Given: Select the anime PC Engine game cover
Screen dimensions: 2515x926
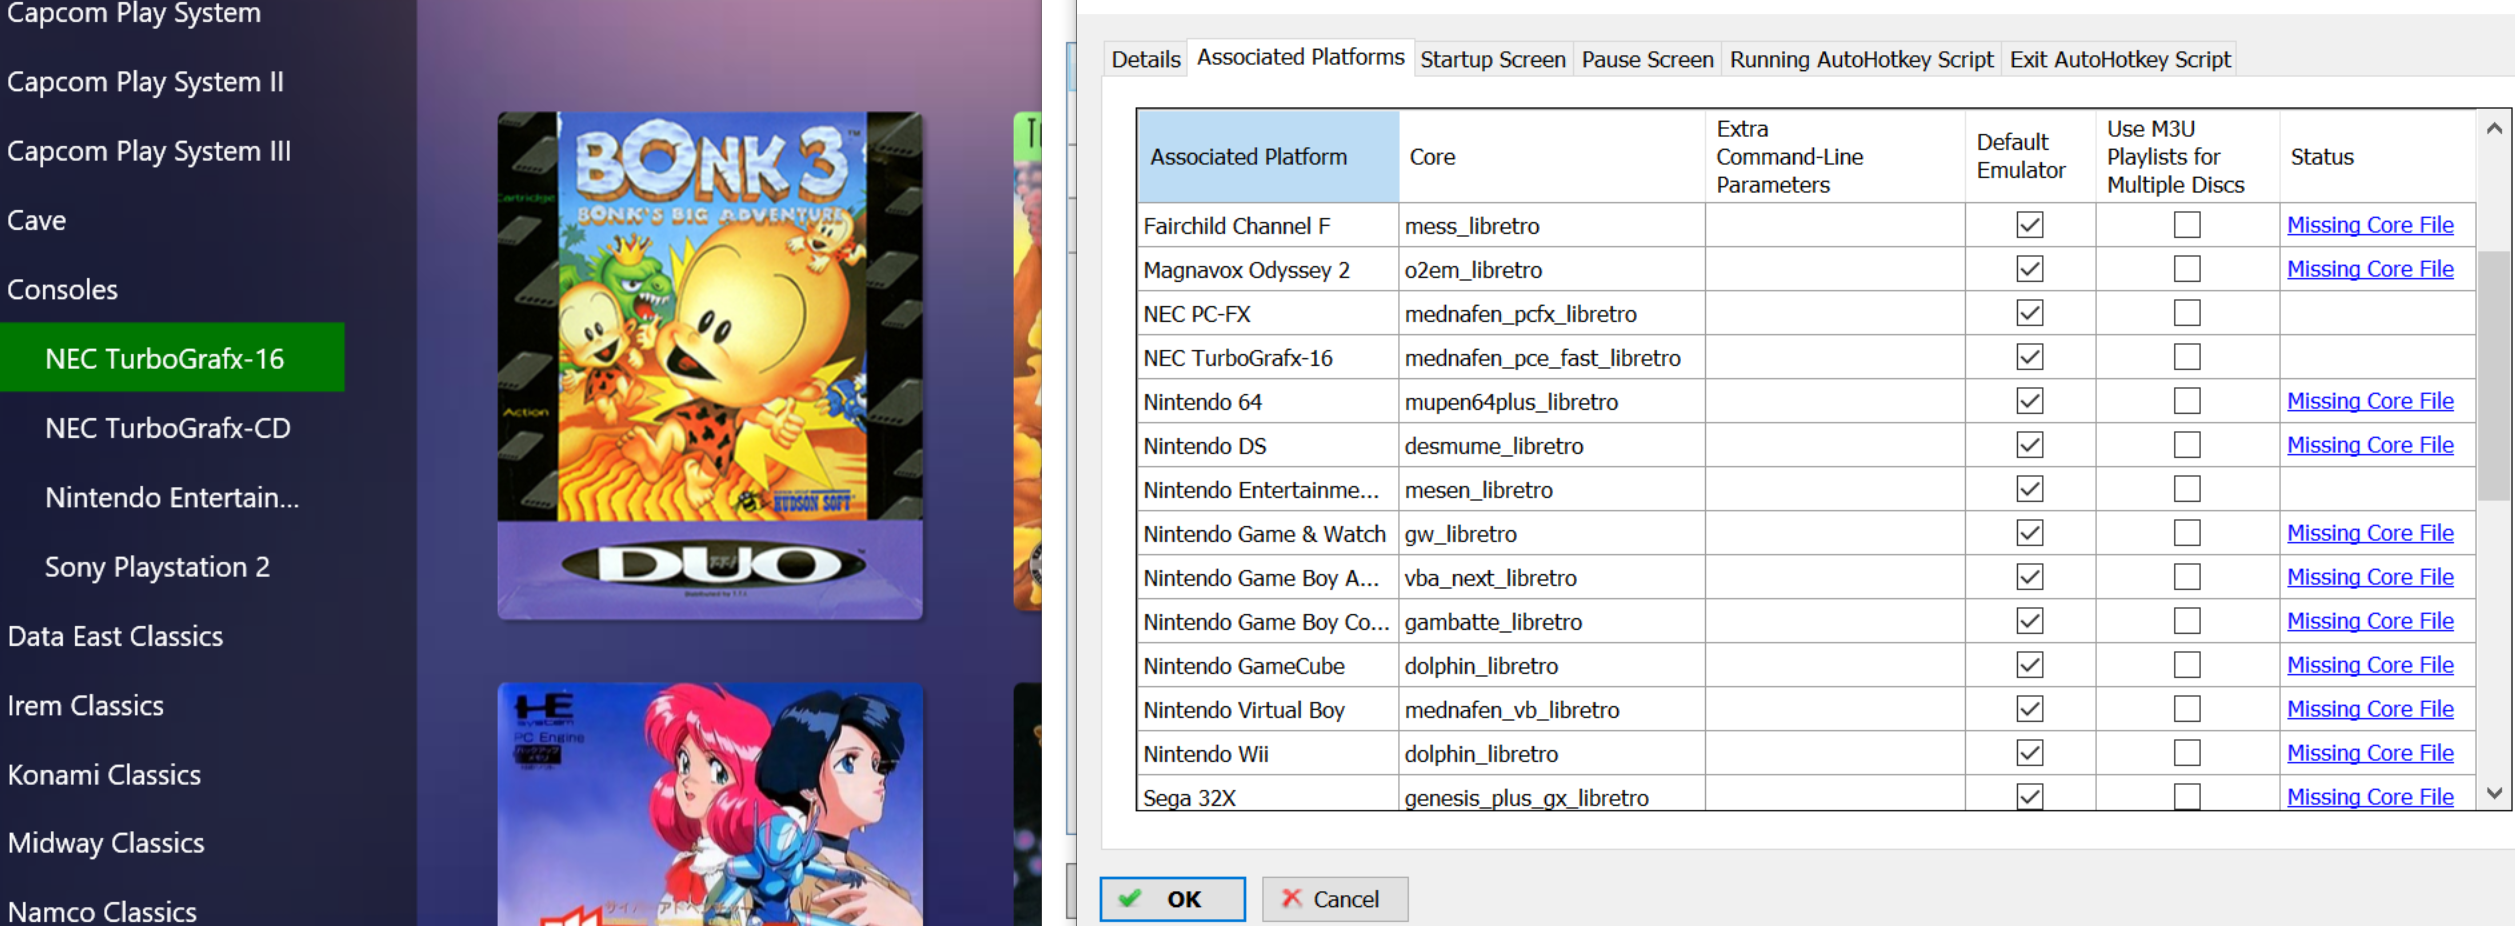Looking at the screenshot, I should pyautogui.click(x=710, y=804).
